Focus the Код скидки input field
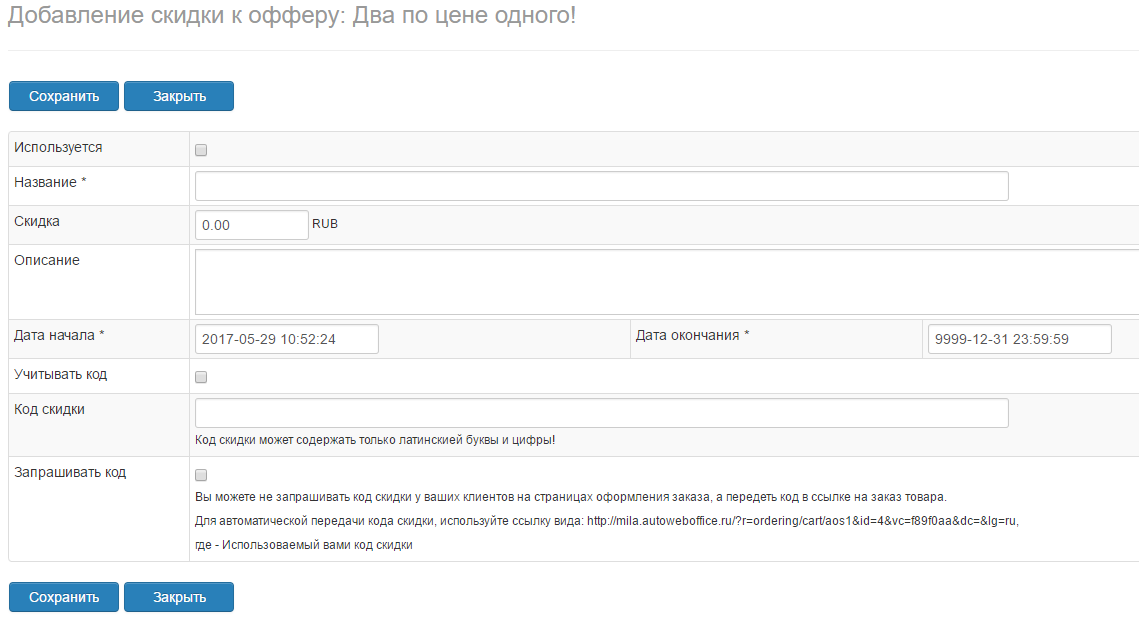 601,413
